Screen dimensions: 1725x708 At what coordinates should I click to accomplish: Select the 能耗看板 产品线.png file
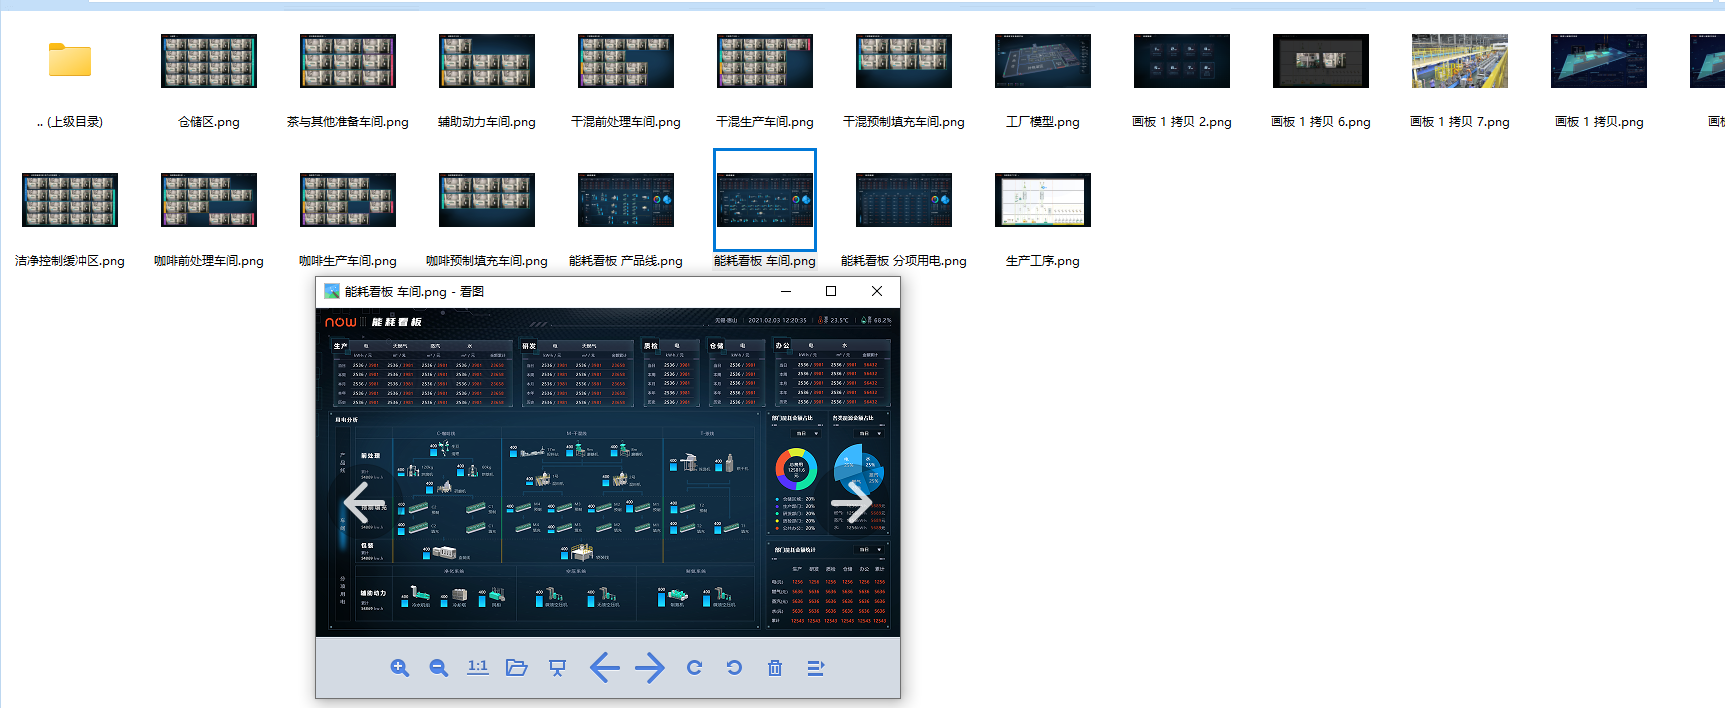click(625, 201)
